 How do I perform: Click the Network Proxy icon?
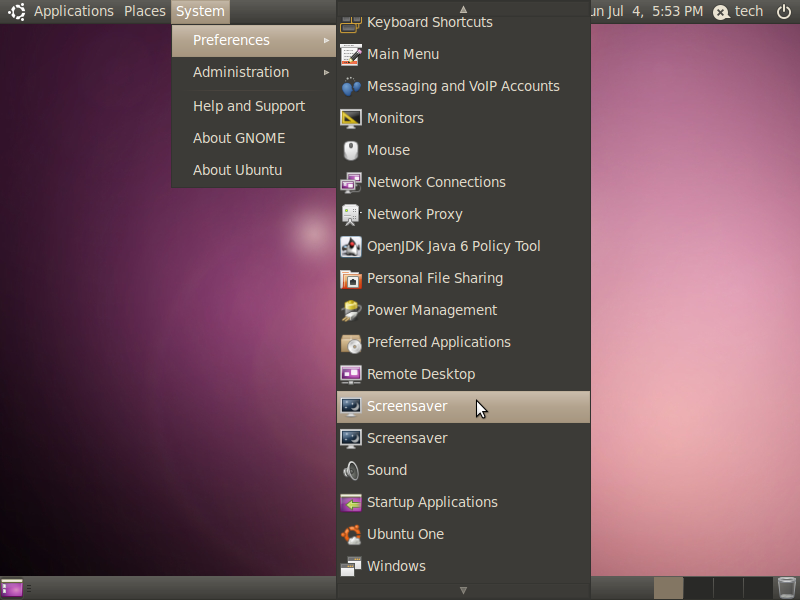[351, 214]
